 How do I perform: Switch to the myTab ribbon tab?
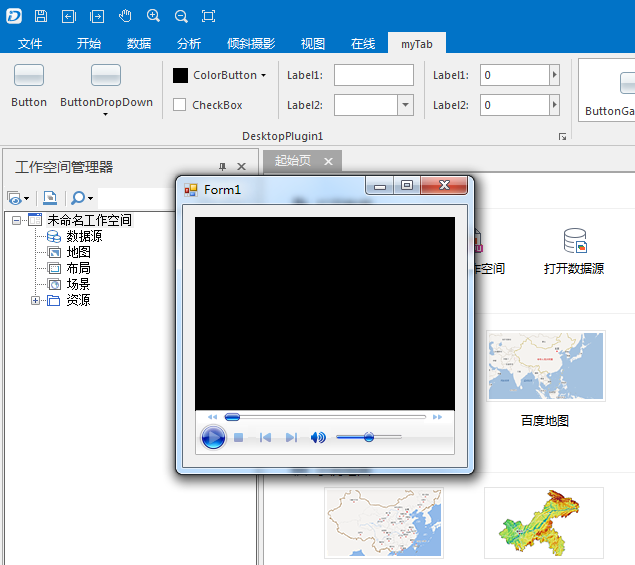pos(418,44)
